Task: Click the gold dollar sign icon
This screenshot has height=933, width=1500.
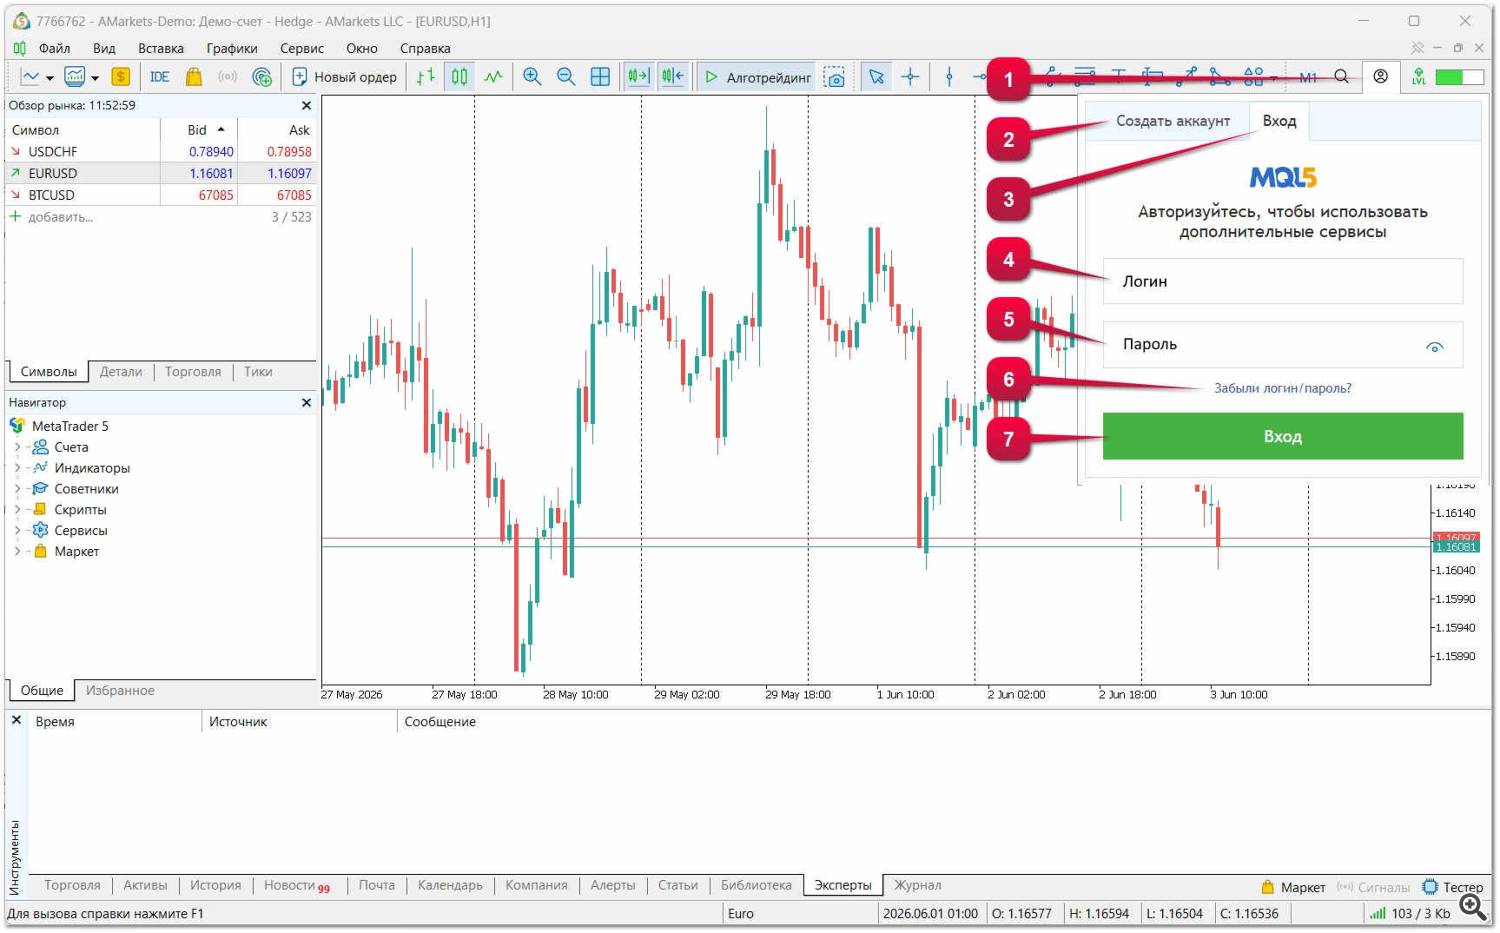Action: click(x=121, y=77)
